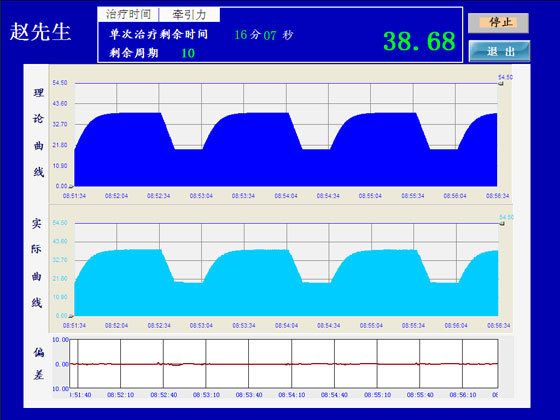Click the 实际曲线 chart label
This screenshot has width=560, height=420.
coord(37,263)
